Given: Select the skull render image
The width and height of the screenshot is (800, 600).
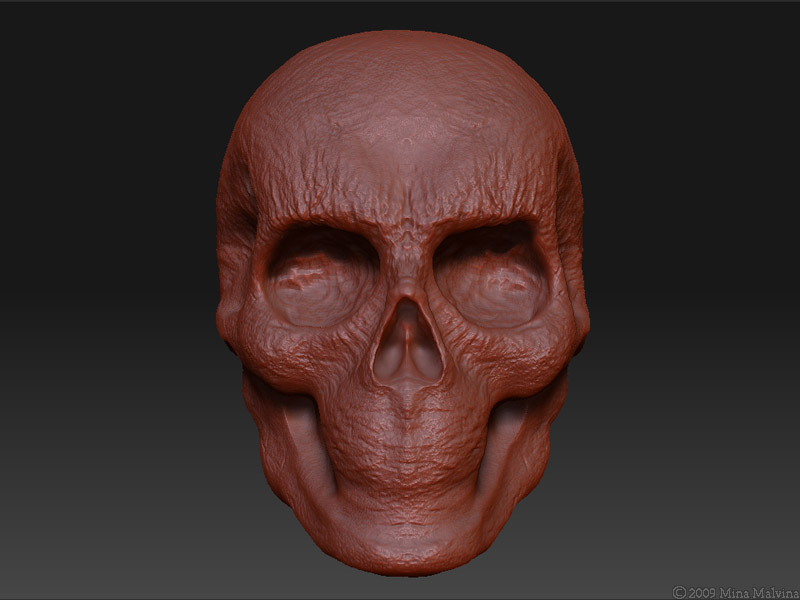Looking at the screenshot, I should [400, 300].
